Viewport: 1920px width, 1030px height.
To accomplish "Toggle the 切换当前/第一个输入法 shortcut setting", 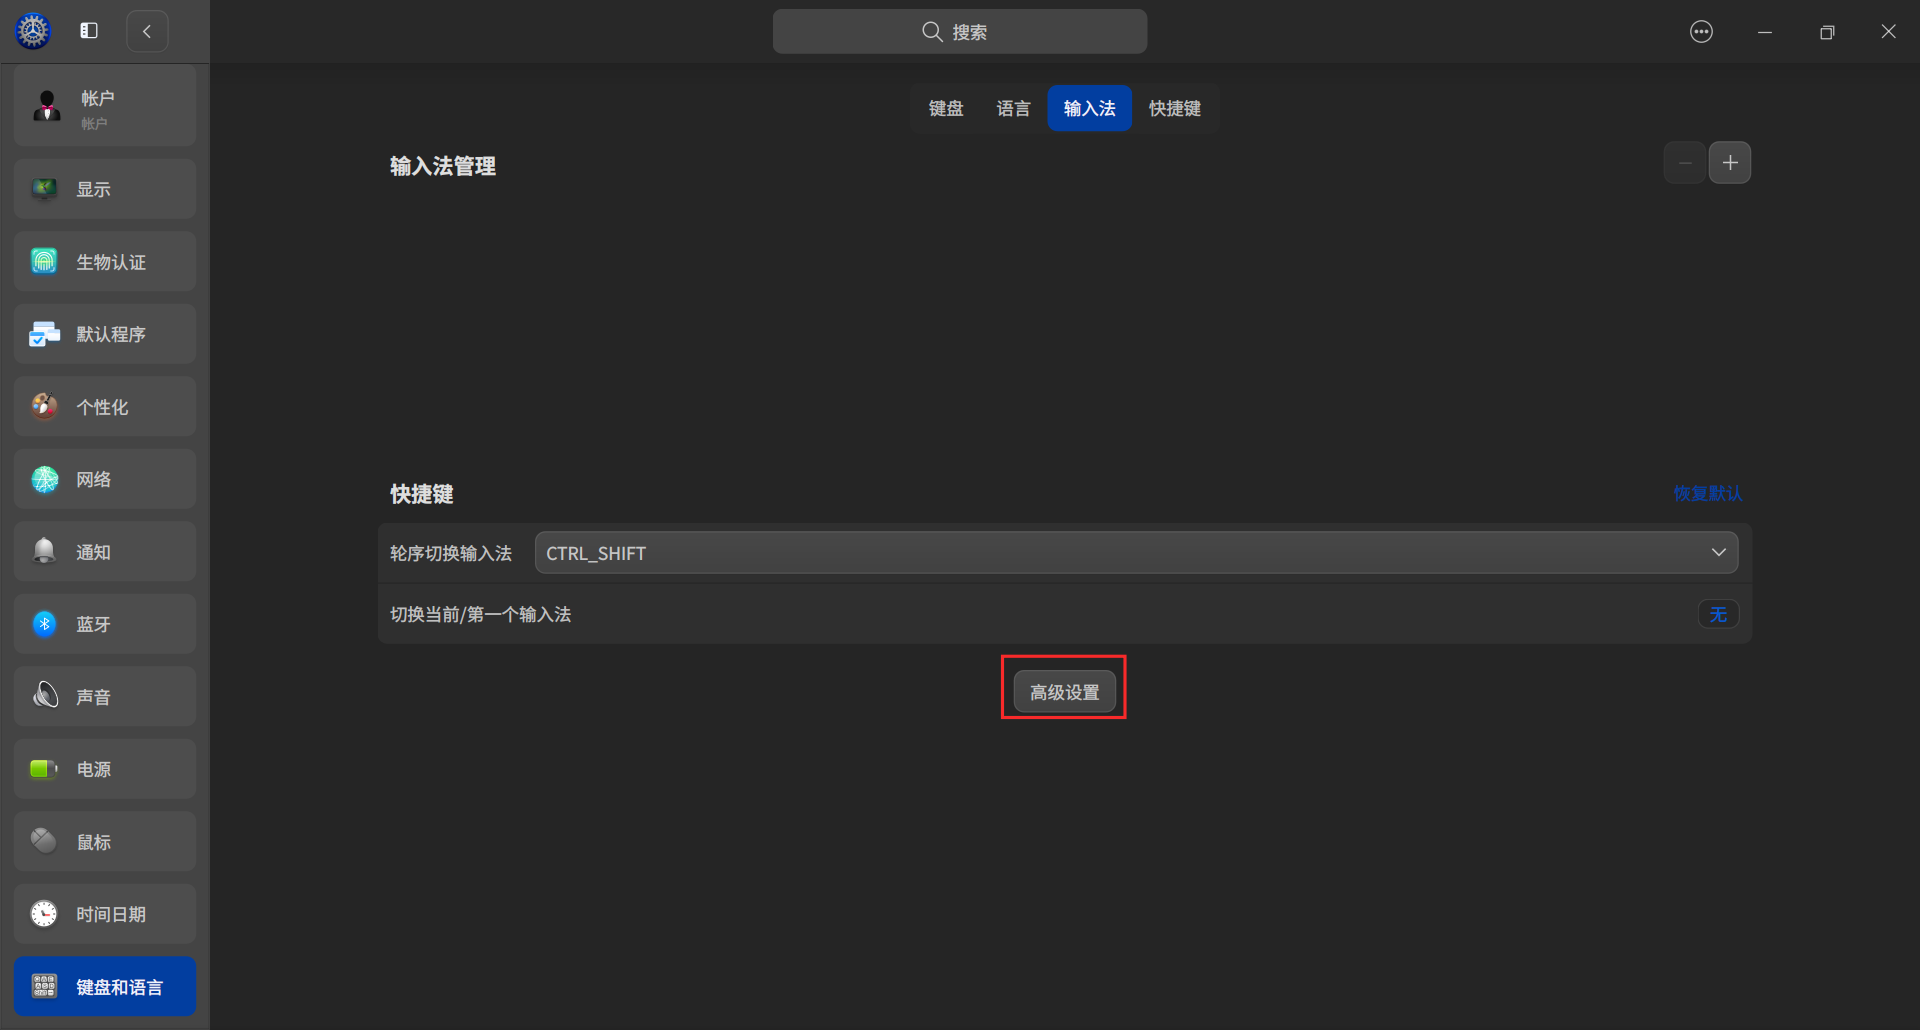I will (1717, 614).
